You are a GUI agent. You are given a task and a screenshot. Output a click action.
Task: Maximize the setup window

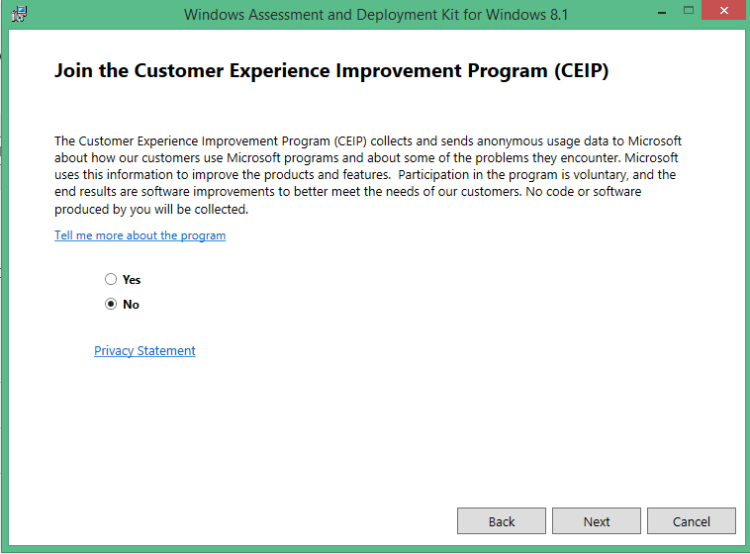(688, 12)
